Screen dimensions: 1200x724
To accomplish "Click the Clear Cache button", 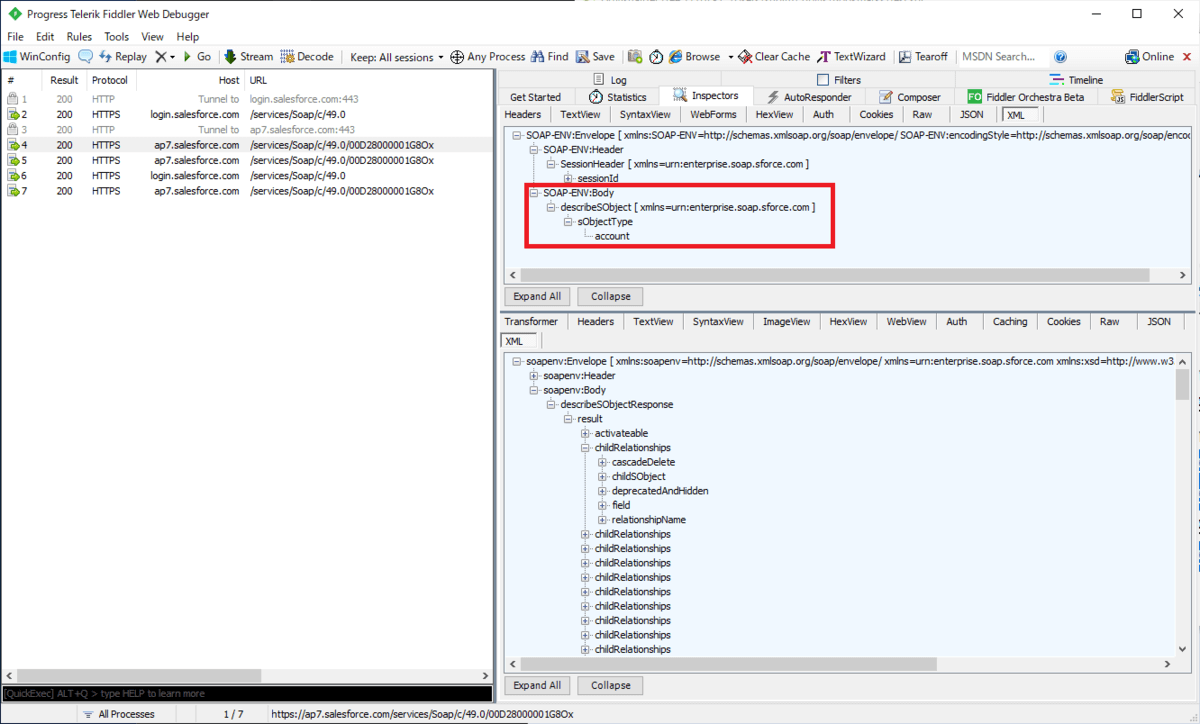I will tap(774, 57).
